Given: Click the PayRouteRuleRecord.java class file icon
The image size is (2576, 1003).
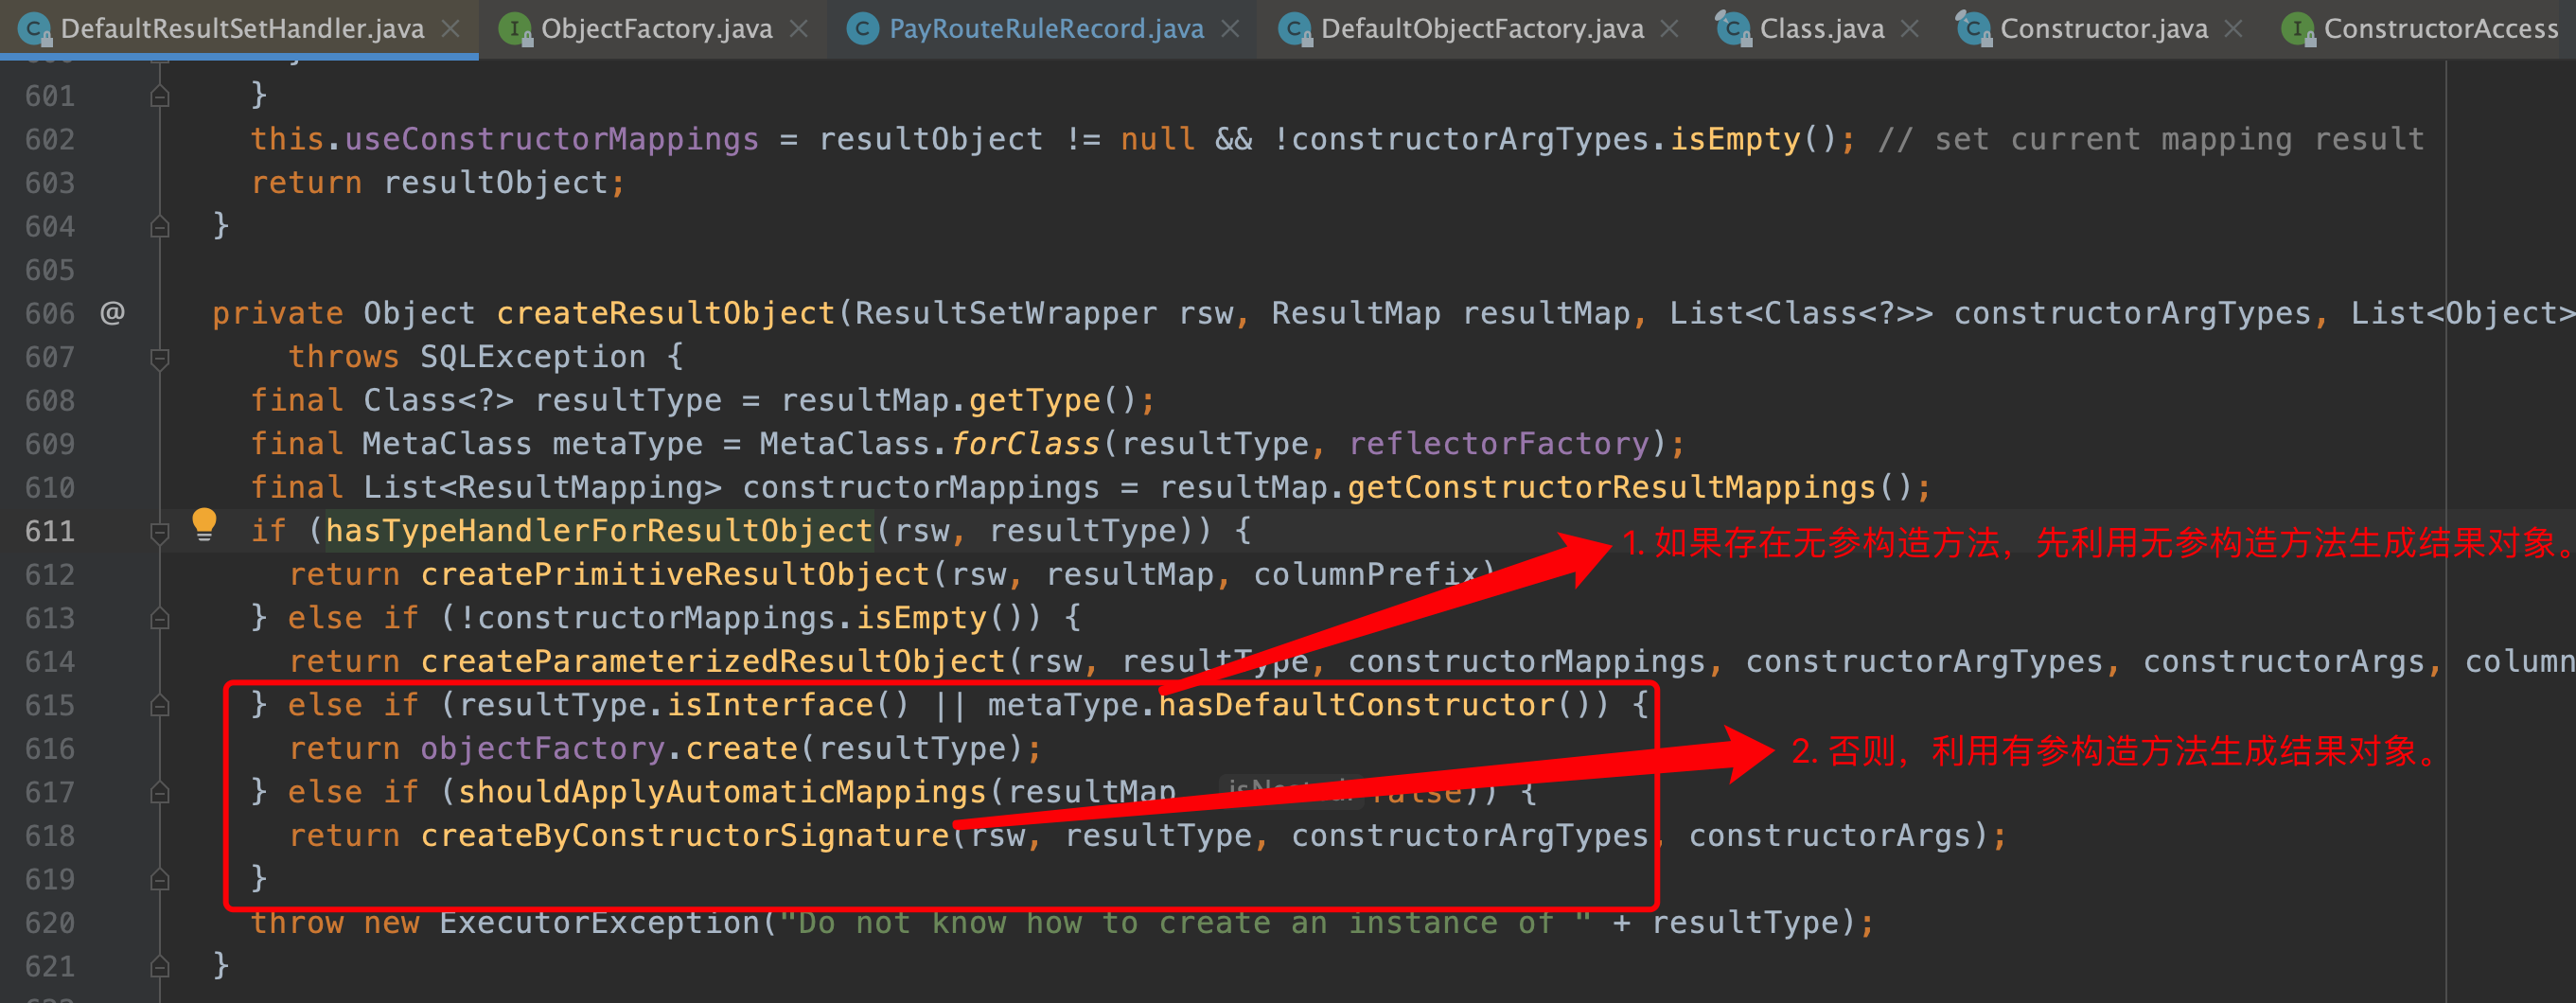Looking at the screenshot, I should 862,29.
